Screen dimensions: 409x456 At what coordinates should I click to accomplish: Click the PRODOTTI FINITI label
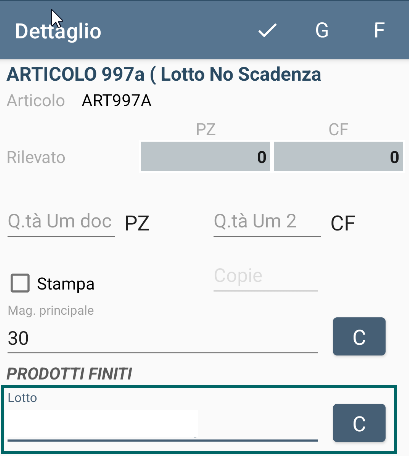click(69, 374)
